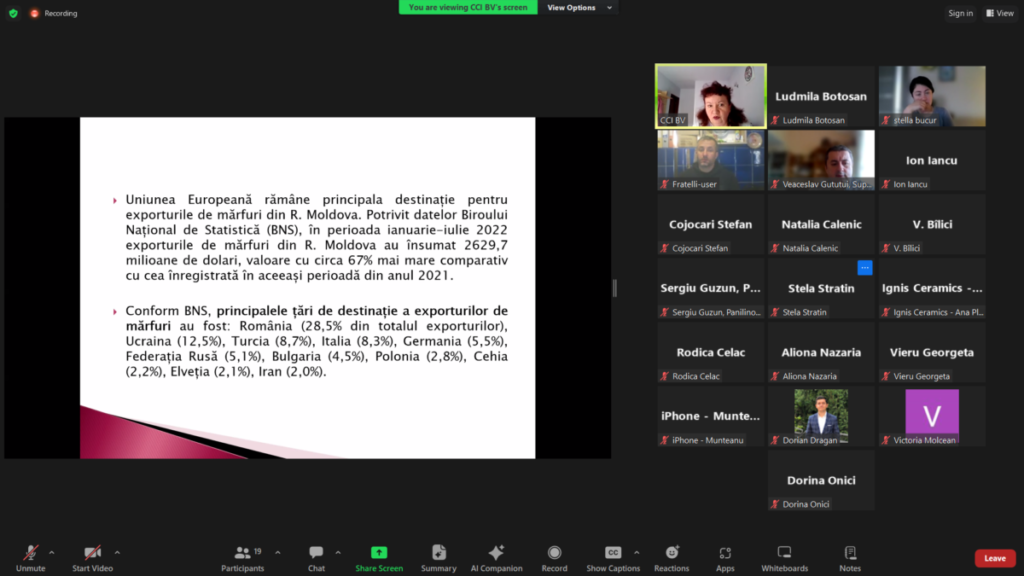Viewport: 1024px width, 576px height.
Task: Click the 'You are viewing CCI BV's screen' banner
Action: (468, 8)
